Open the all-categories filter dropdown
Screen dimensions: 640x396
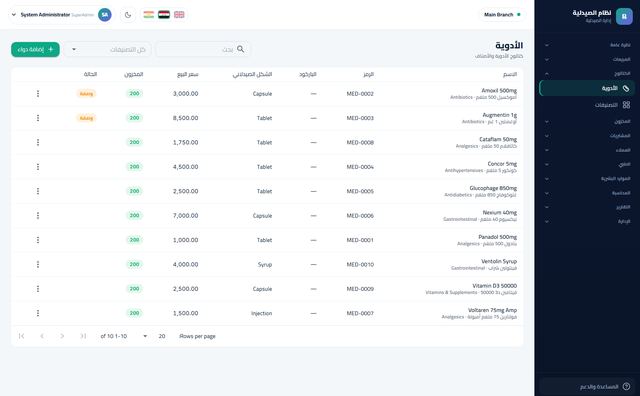tap(108, 49)
